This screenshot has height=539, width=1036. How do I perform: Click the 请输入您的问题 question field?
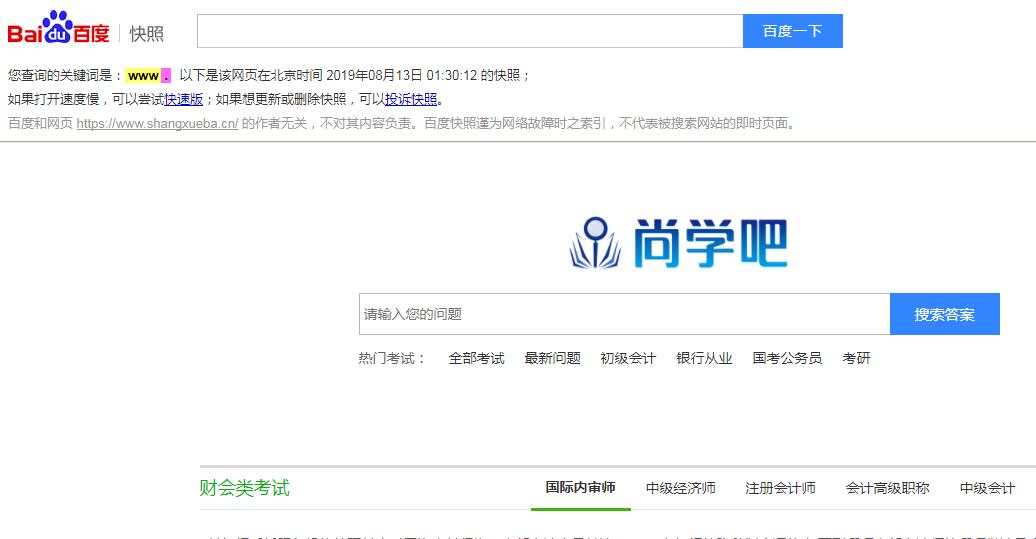click(624, 314)
